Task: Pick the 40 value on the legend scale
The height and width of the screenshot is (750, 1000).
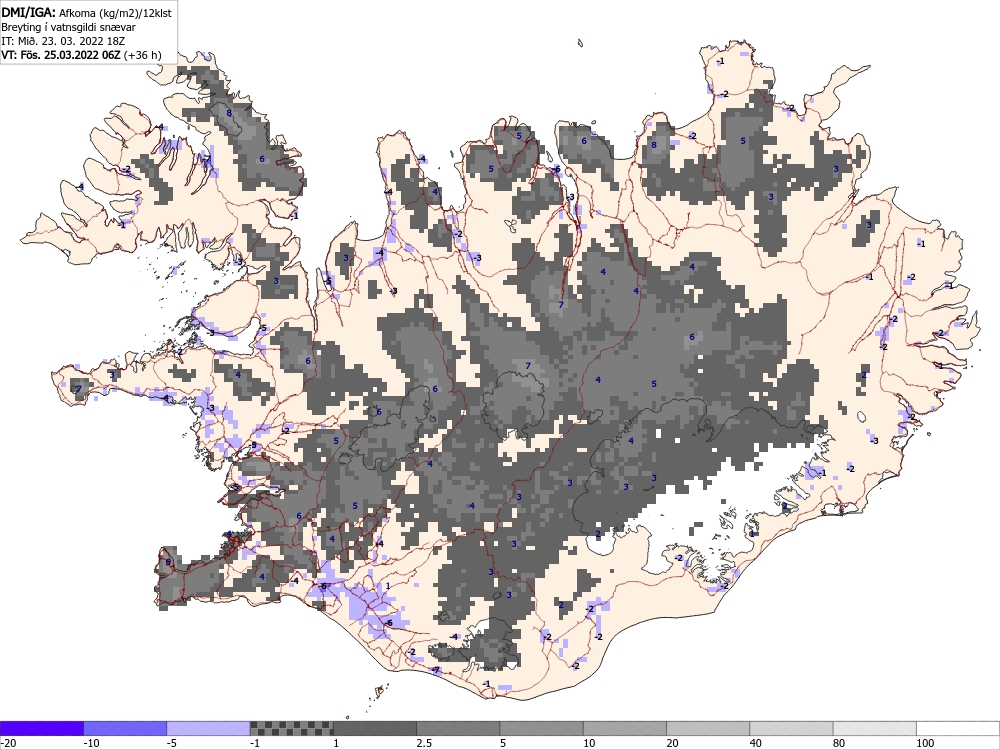Action: (756, 743)
